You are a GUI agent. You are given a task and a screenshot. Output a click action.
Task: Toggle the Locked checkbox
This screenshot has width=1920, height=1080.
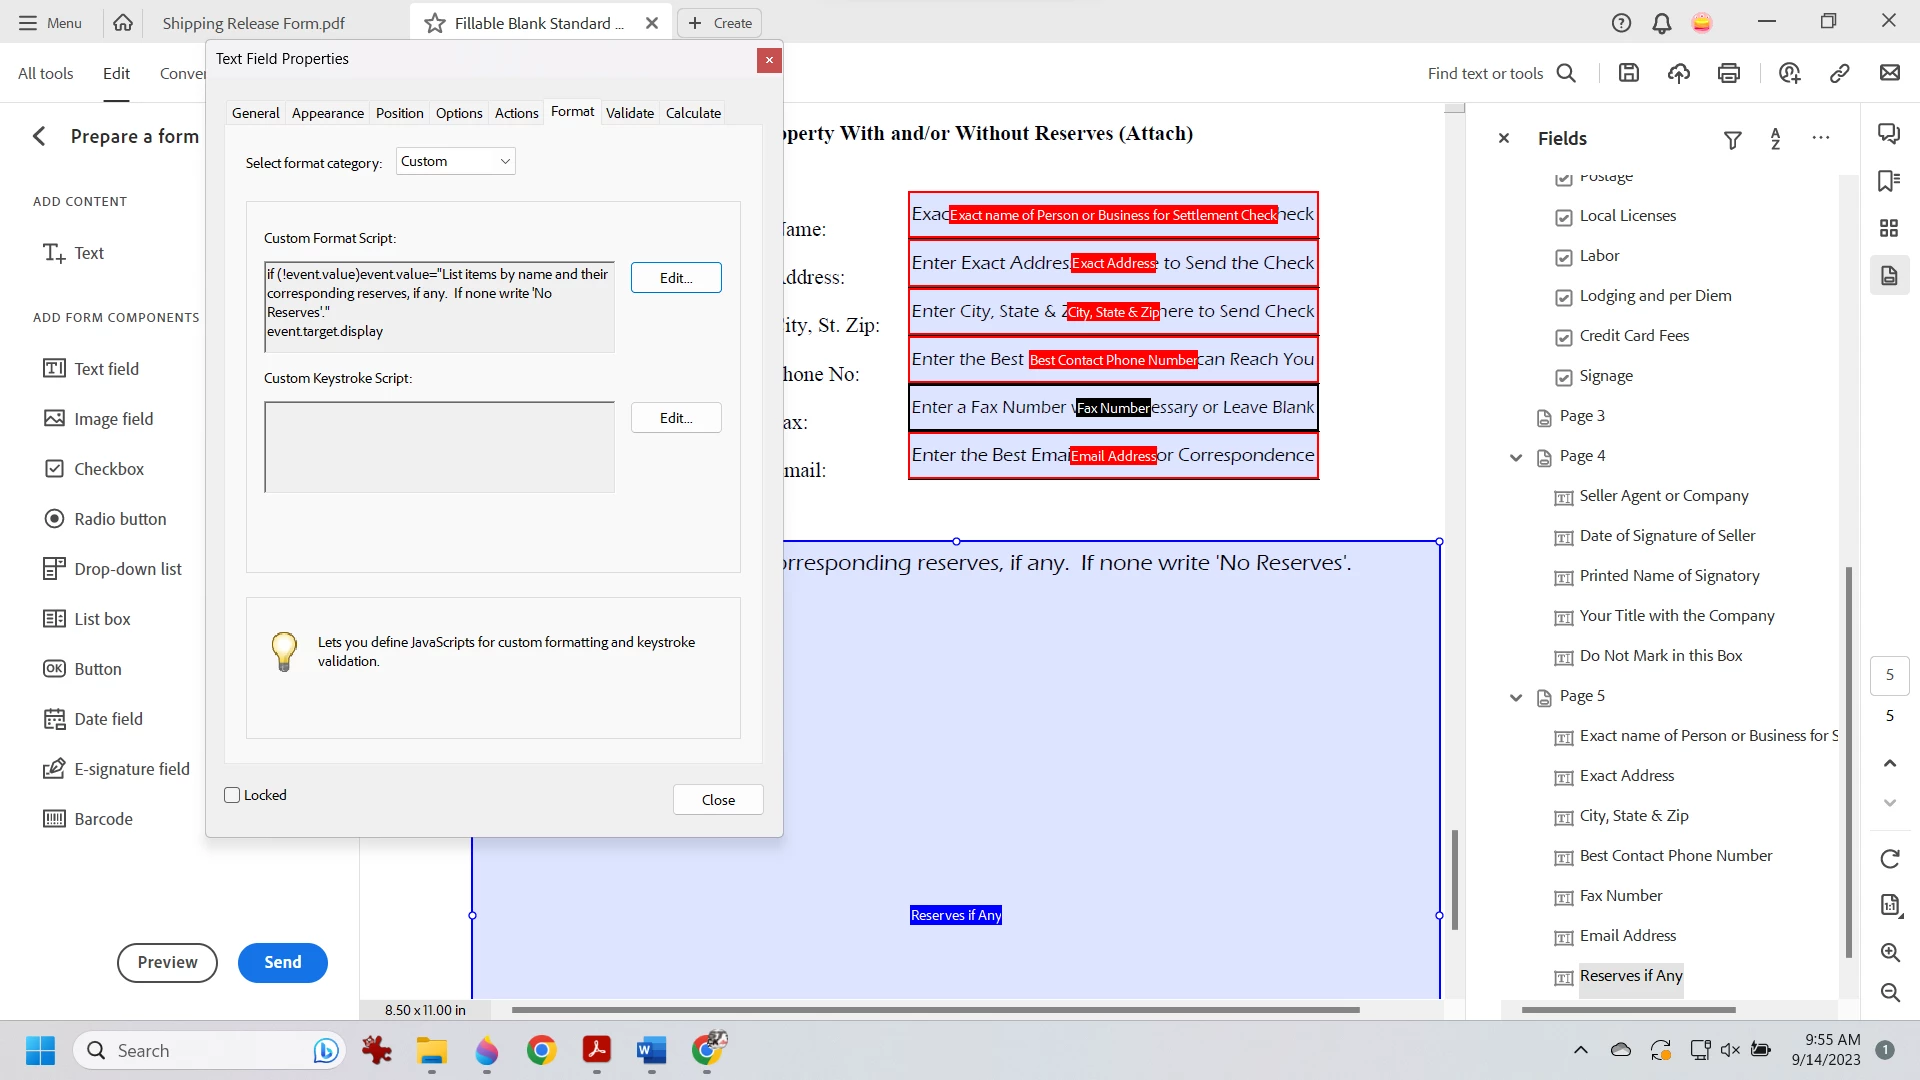[x=233, y=795]
